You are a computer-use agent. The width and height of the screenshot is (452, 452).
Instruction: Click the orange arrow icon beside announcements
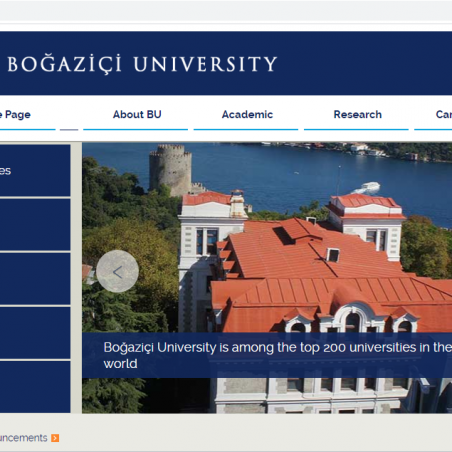click(x=55, y=438)
